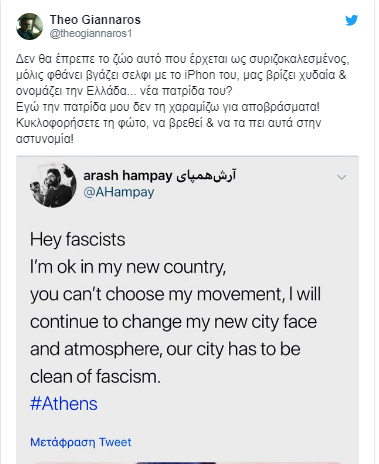Click the 'continue to change my new city face' line
The width and height of the screenshot is (379, 464).
click(x=173, y=322)
